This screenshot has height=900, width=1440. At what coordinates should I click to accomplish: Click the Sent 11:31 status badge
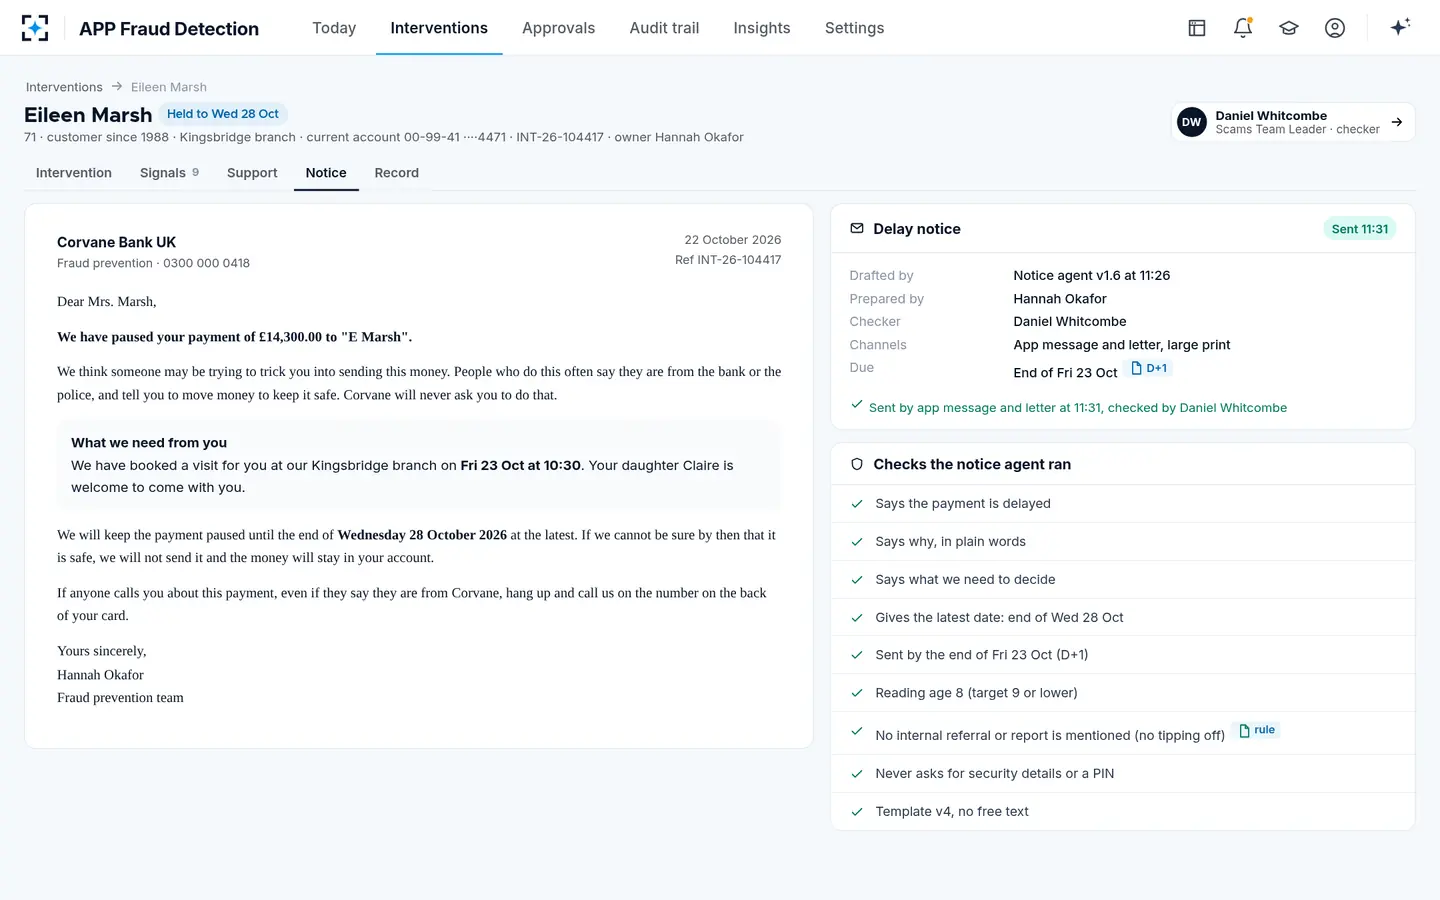[x=1360, y=229]
